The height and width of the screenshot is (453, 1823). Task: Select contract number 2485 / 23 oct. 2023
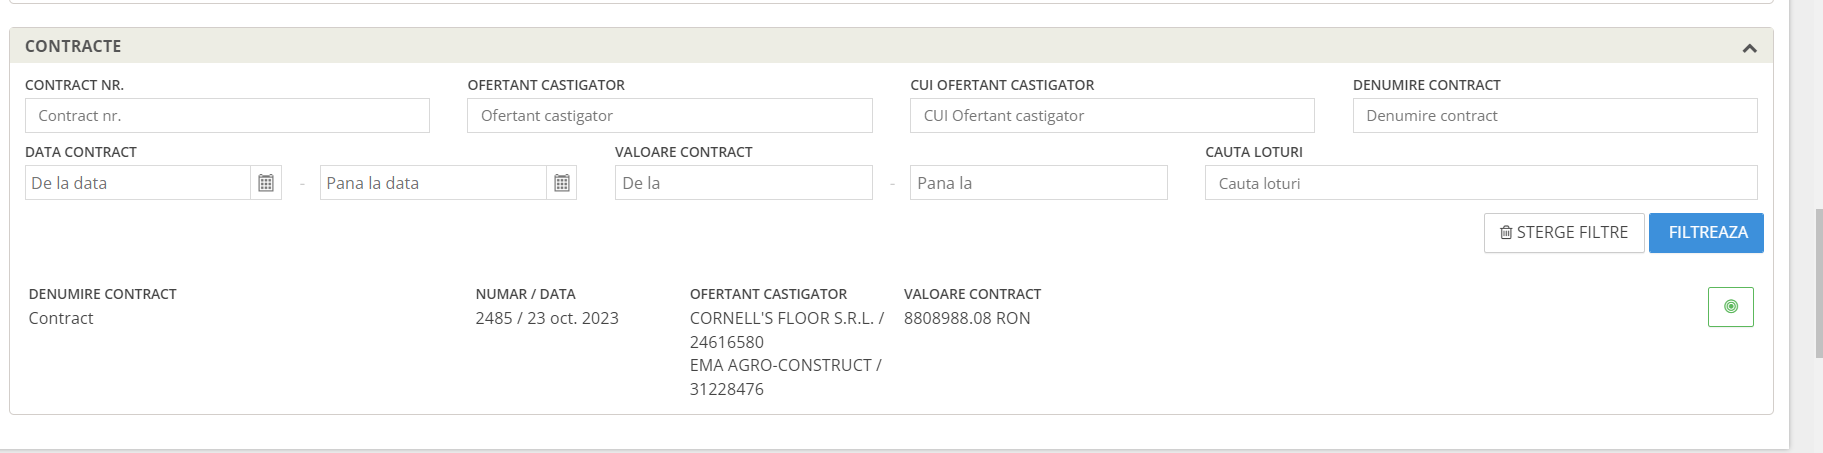pos(547,318)
